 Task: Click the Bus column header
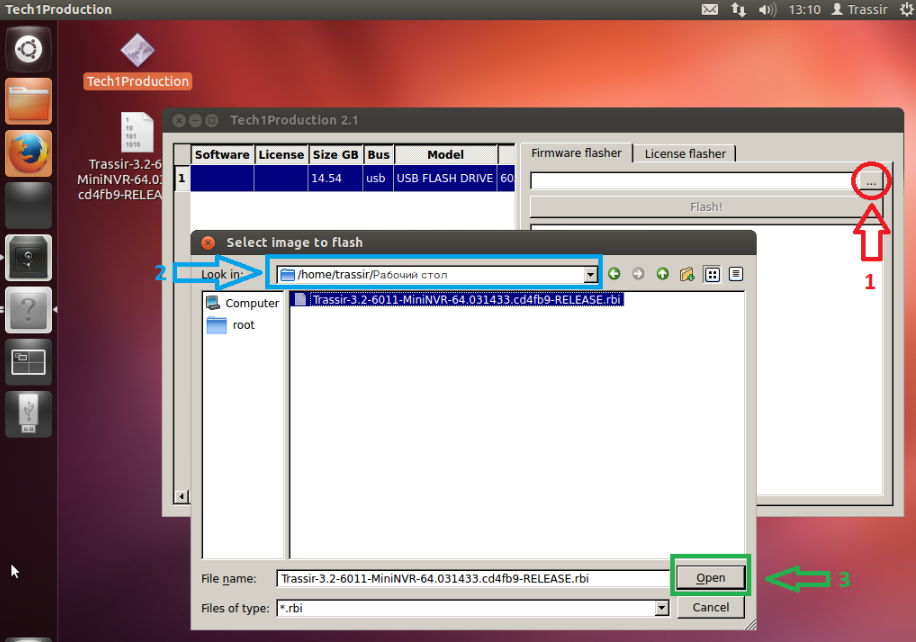point(378,155)
